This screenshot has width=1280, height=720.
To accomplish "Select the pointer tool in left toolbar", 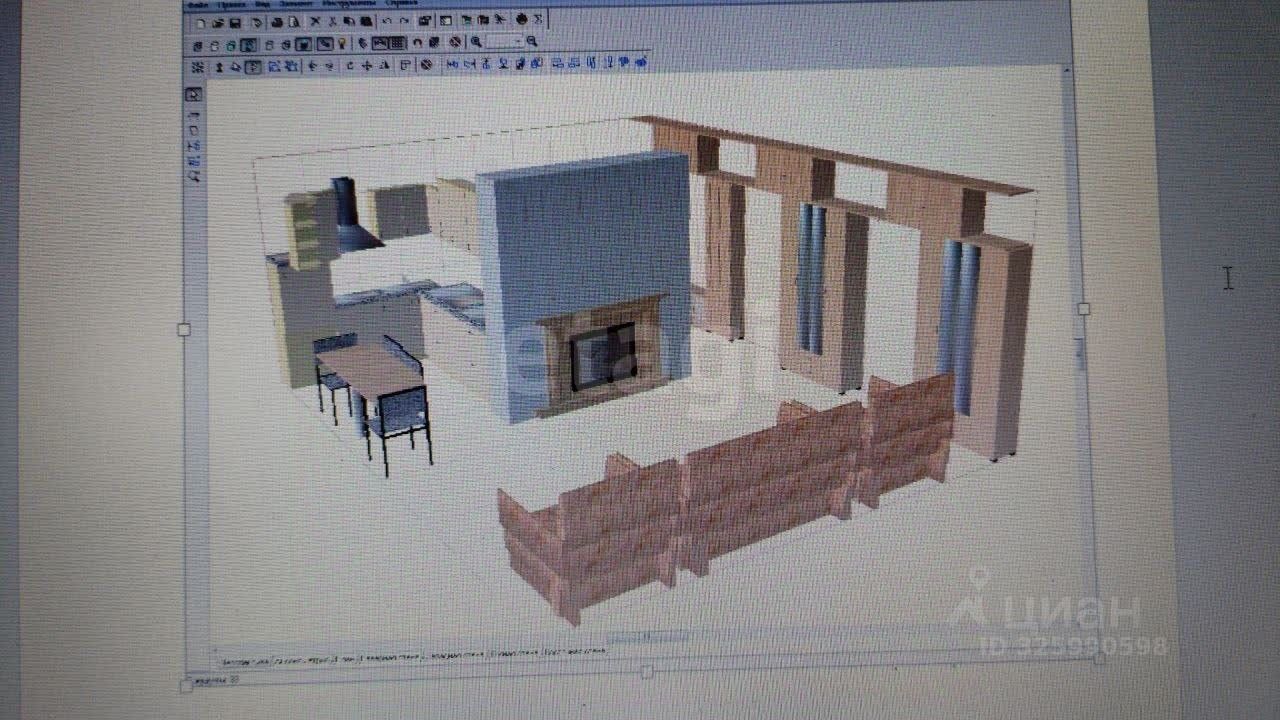I will pos(194,95).
